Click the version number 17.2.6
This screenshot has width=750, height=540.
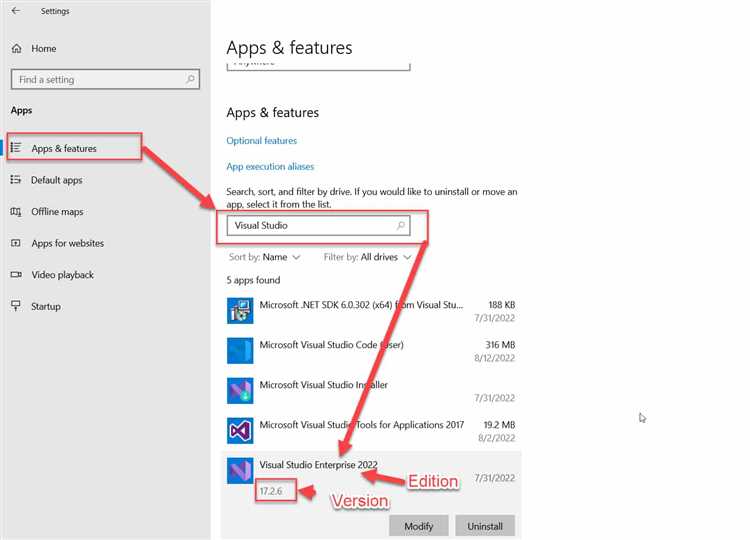pos(271,491)
